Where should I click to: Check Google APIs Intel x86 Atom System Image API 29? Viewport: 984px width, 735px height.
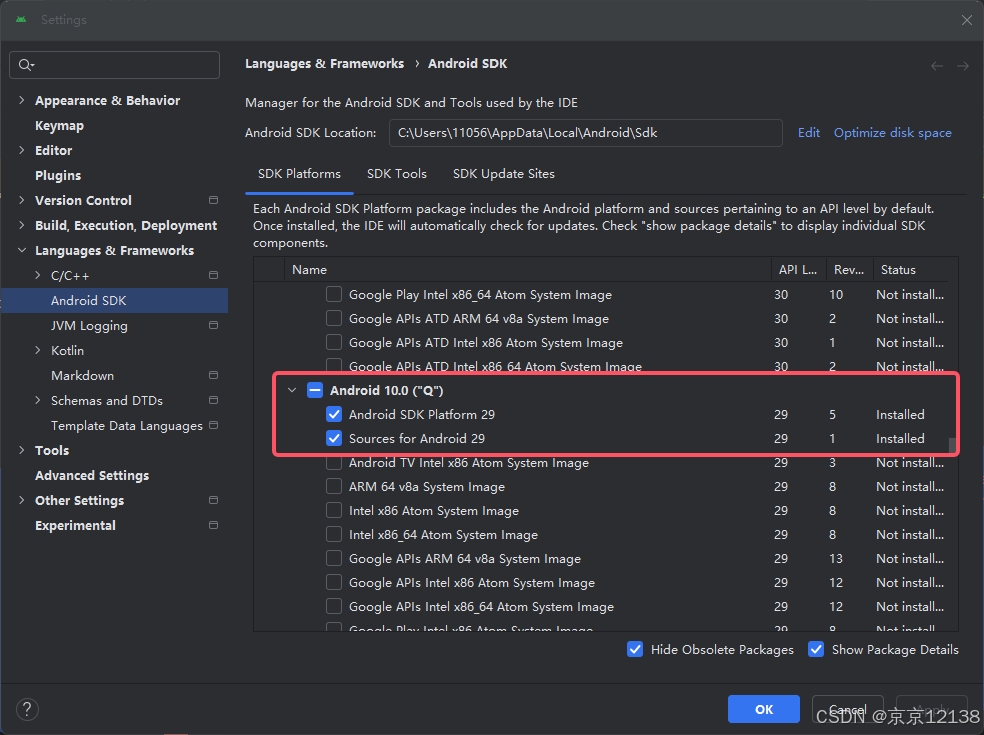pyautogui.click(x=334, y=582)
